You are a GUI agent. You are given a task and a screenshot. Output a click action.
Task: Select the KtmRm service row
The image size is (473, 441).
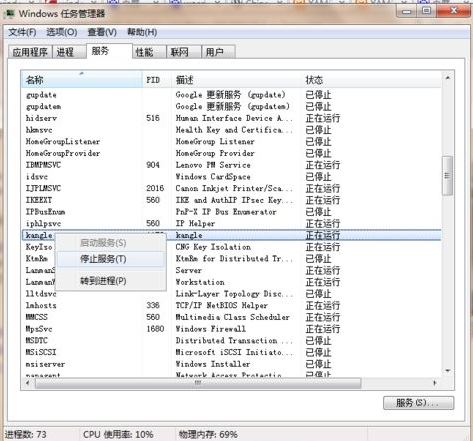pos(232,259)
